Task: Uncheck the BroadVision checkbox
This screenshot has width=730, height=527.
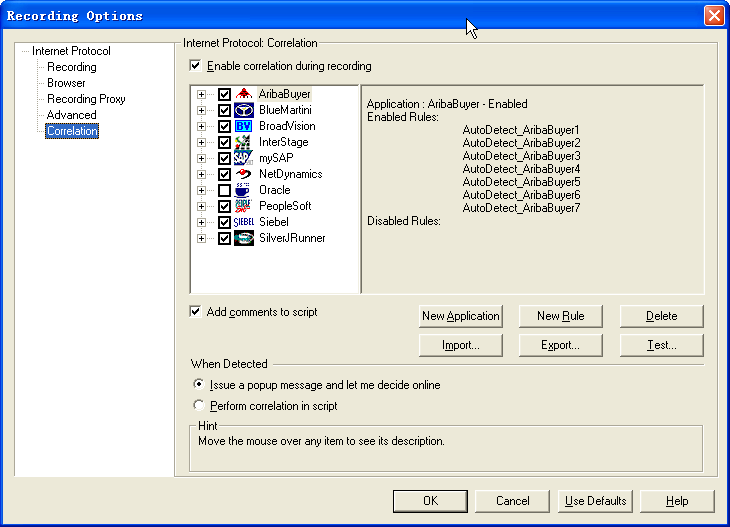Action: [x=224, y=126]
